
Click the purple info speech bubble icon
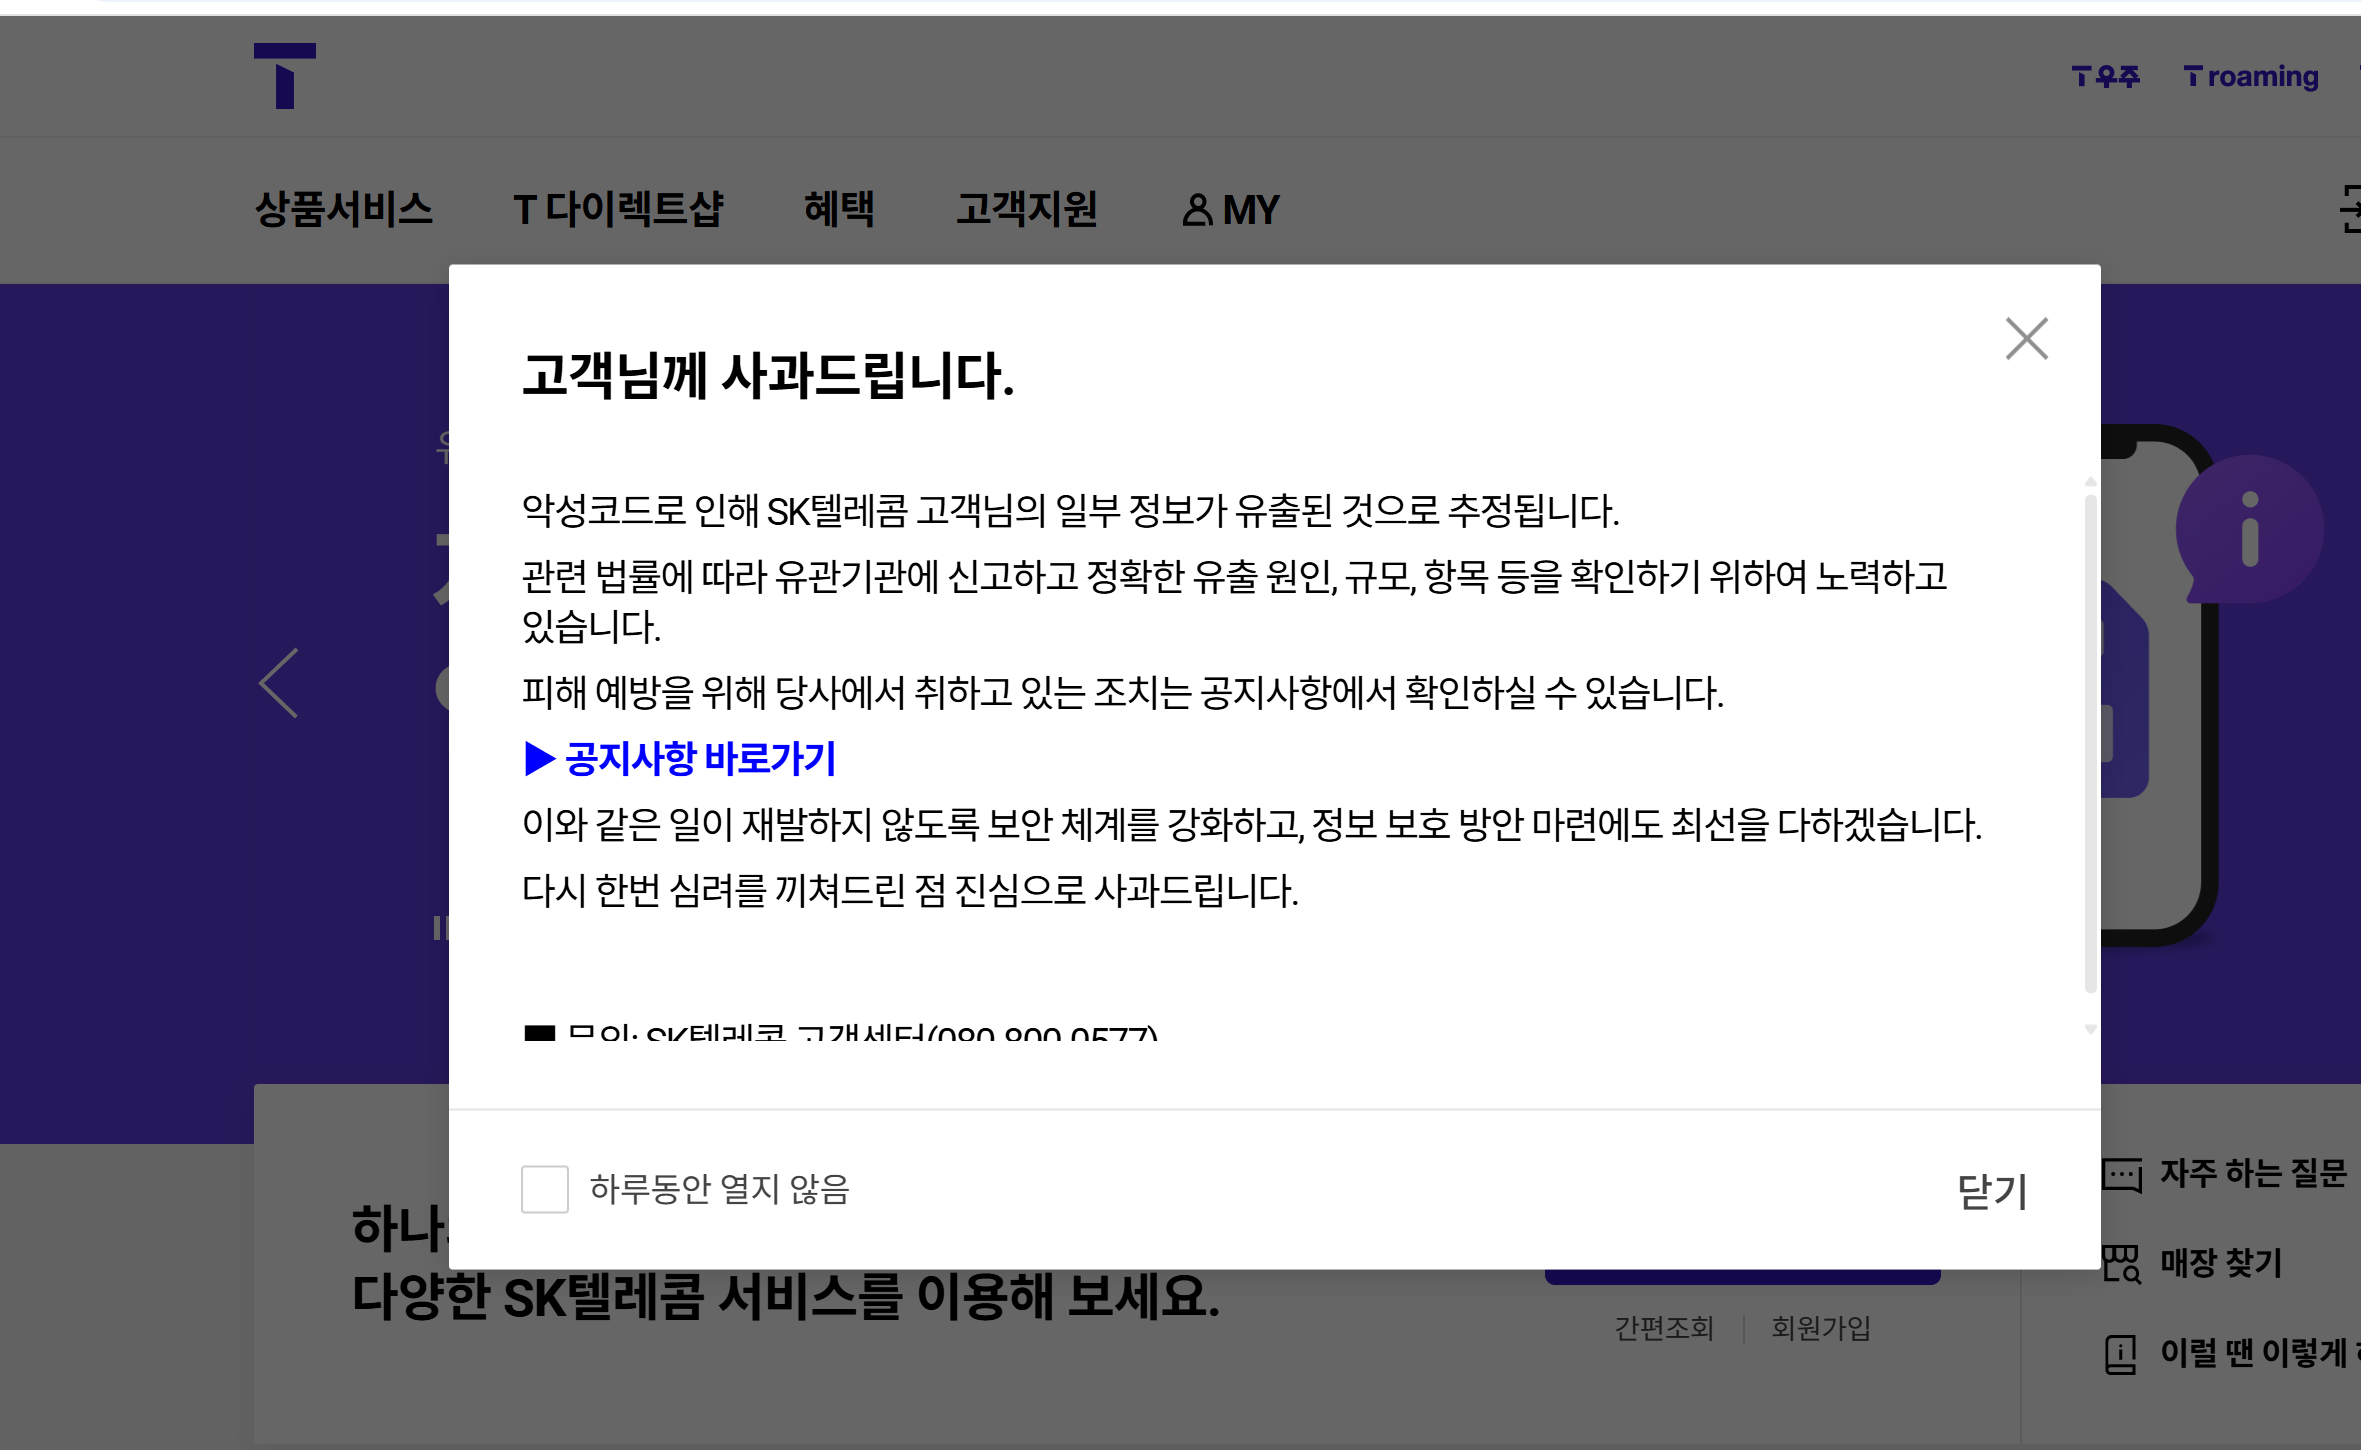[2249, 530]
